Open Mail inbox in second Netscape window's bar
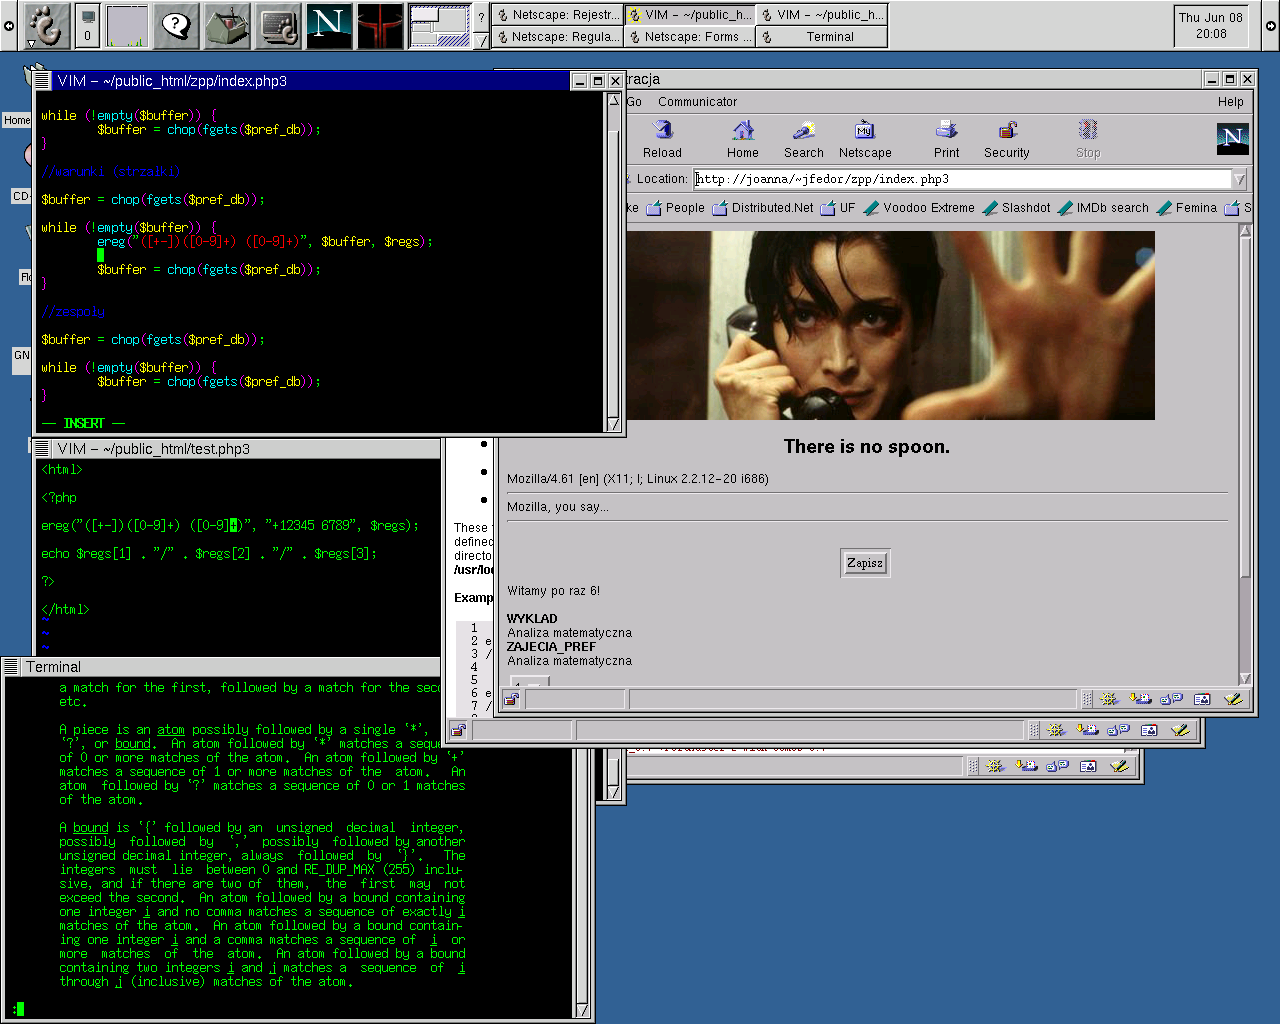This screenshot has height=1024, width=1280. click(x=1087, y=730)
